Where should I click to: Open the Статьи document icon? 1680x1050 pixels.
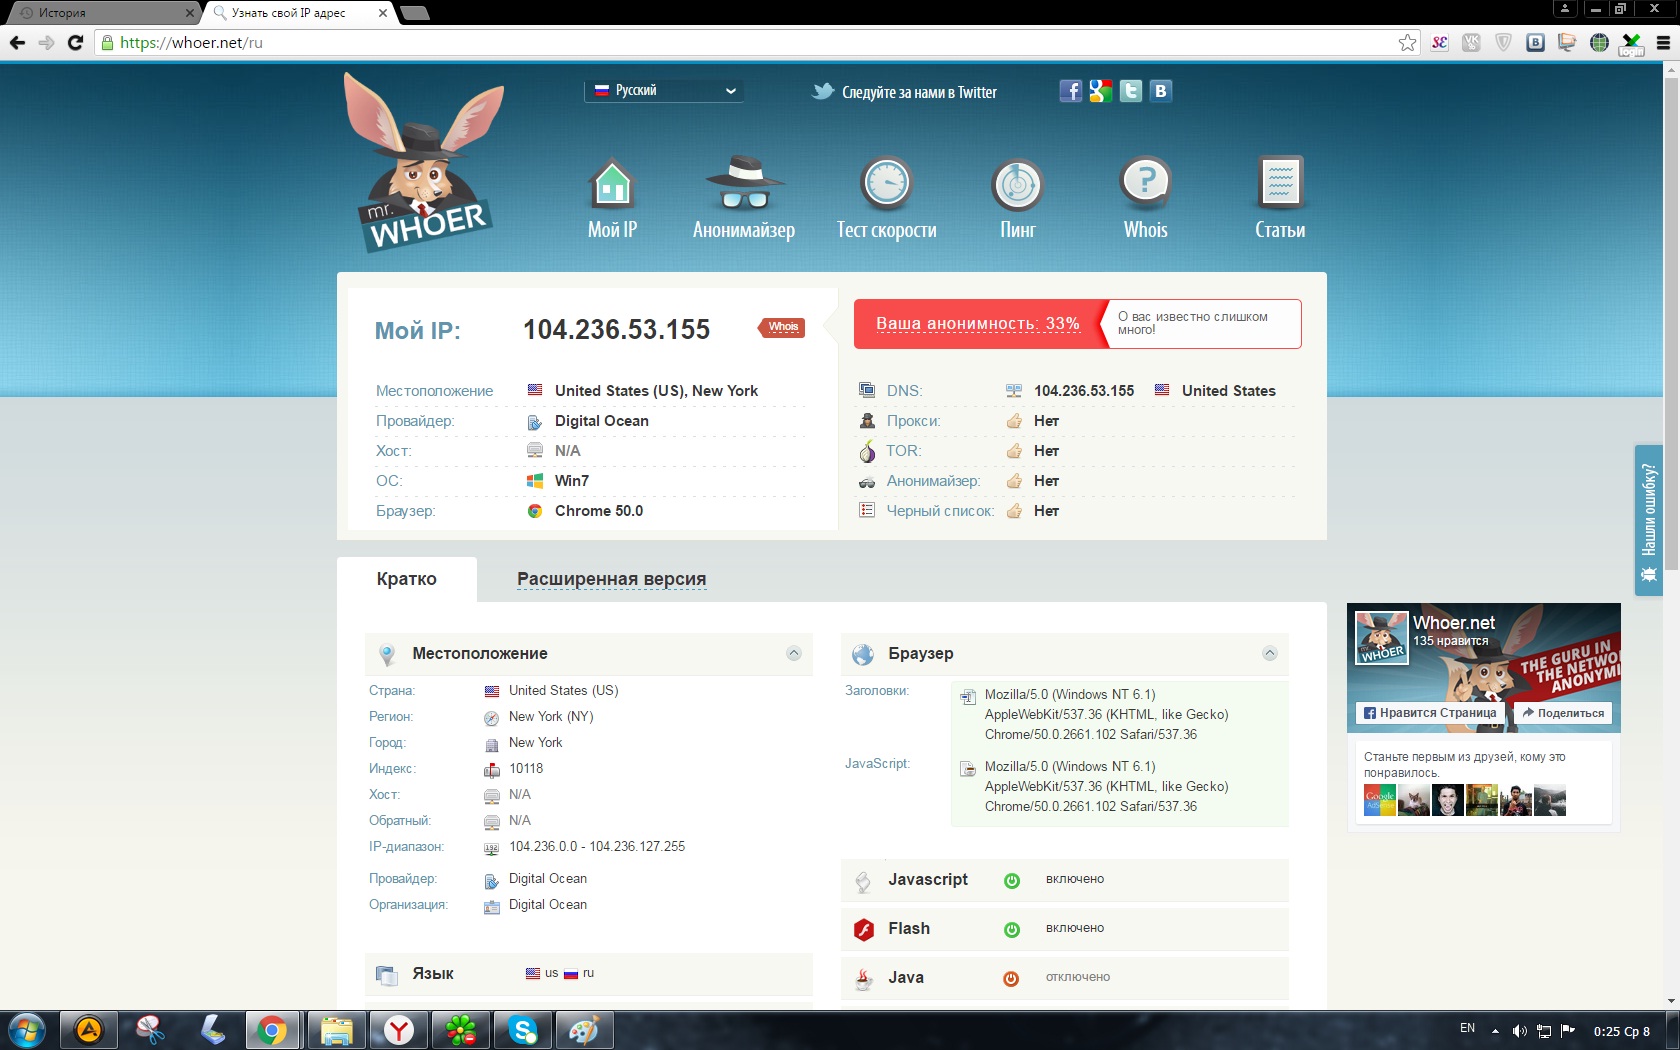coord(1280,184)
